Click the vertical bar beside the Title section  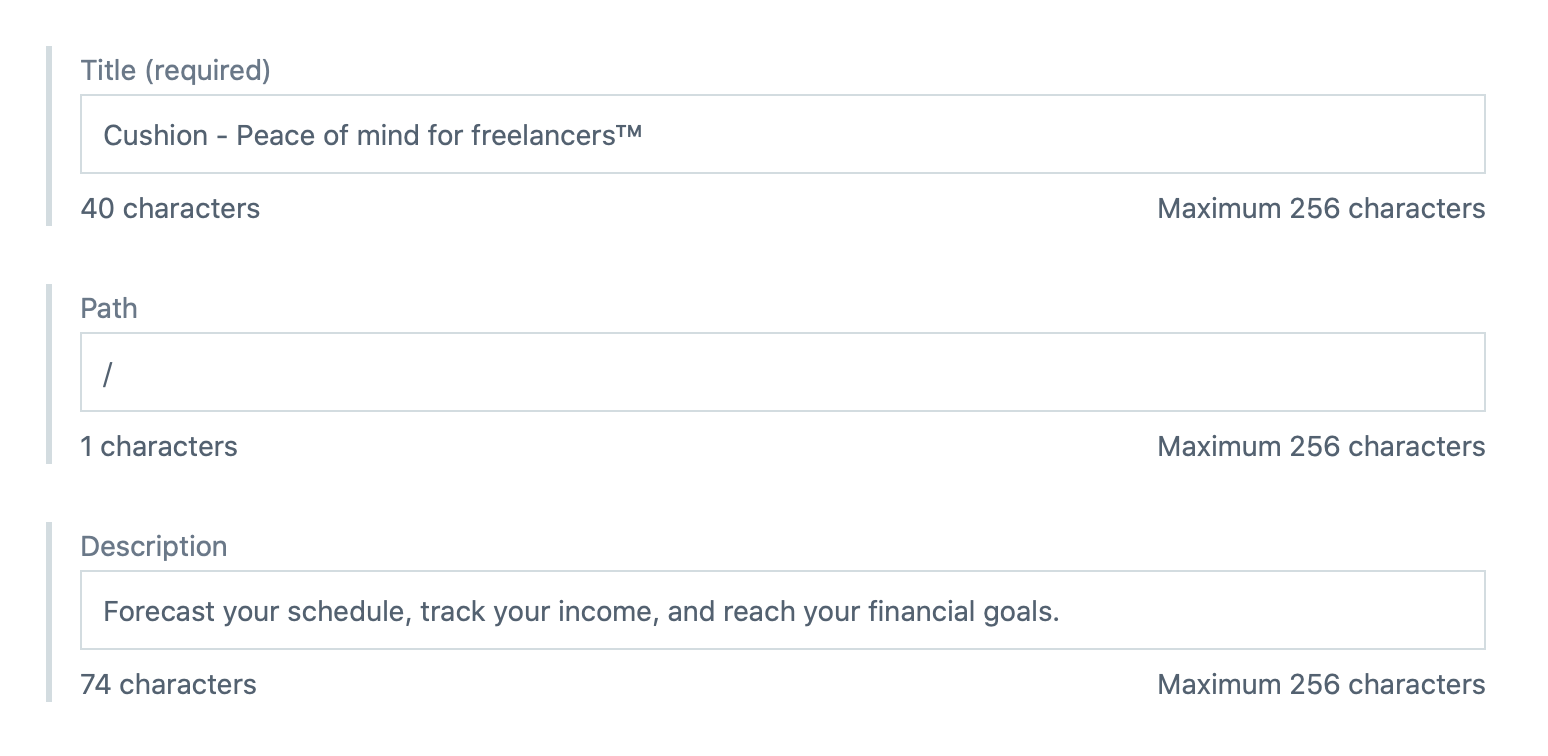(x=48, y=135)
